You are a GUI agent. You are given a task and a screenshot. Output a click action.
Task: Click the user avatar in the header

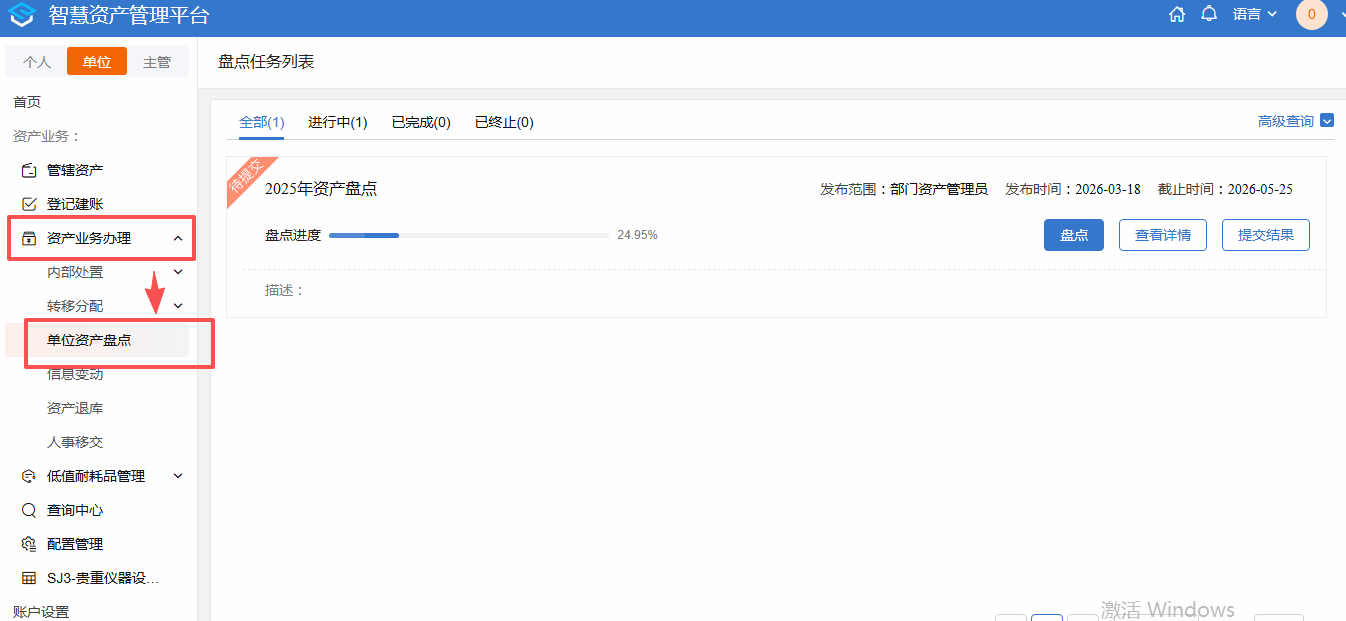point(1311,14)
